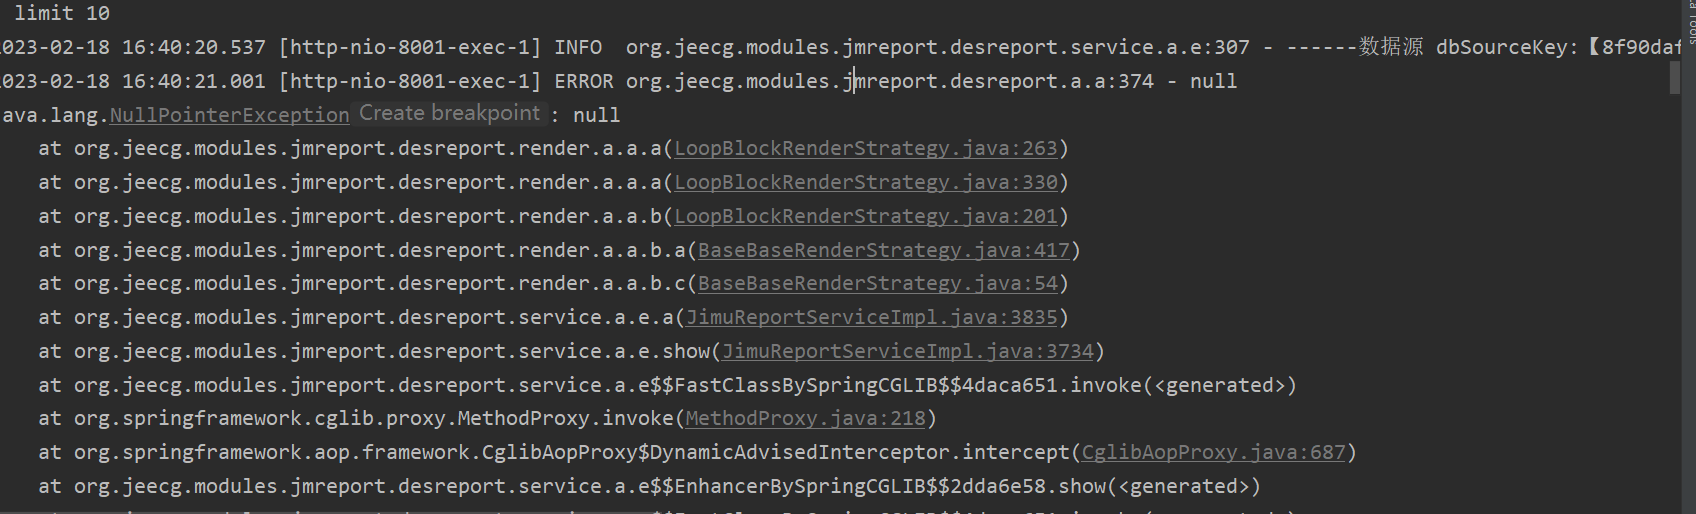Click the EnhancerBySpringCGLIB$$2dda6e58.show line
The width and height of the screenshot is (1696, 514).
[x=649, y=486]
